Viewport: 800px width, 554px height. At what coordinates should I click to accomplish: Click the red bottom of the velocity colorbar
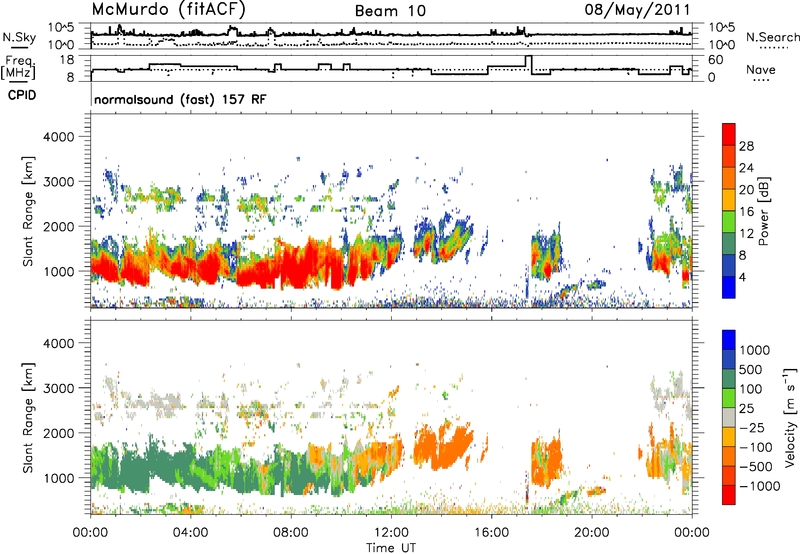coord(729,495)
